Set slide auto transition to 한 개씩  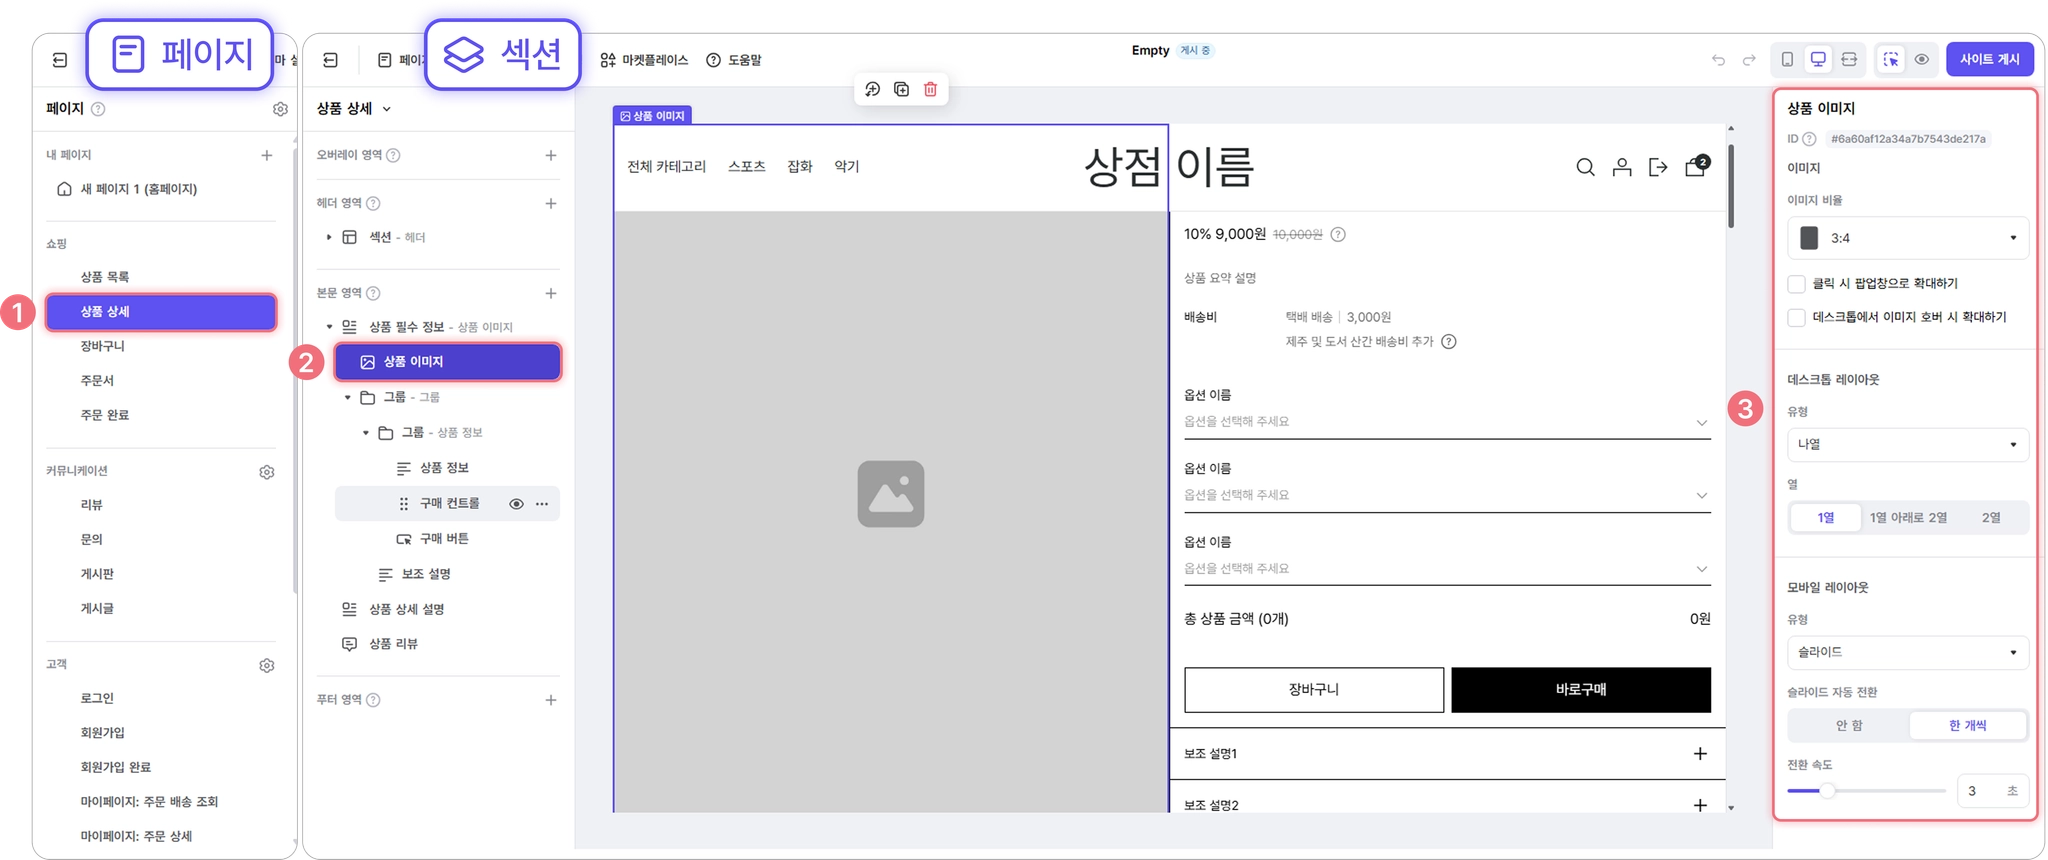[x=1968, y=726]
